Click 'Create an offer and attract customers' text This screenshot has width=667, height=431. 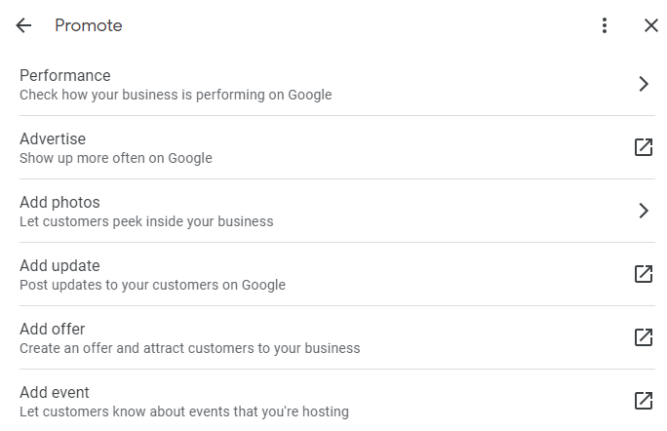point(190,348)
